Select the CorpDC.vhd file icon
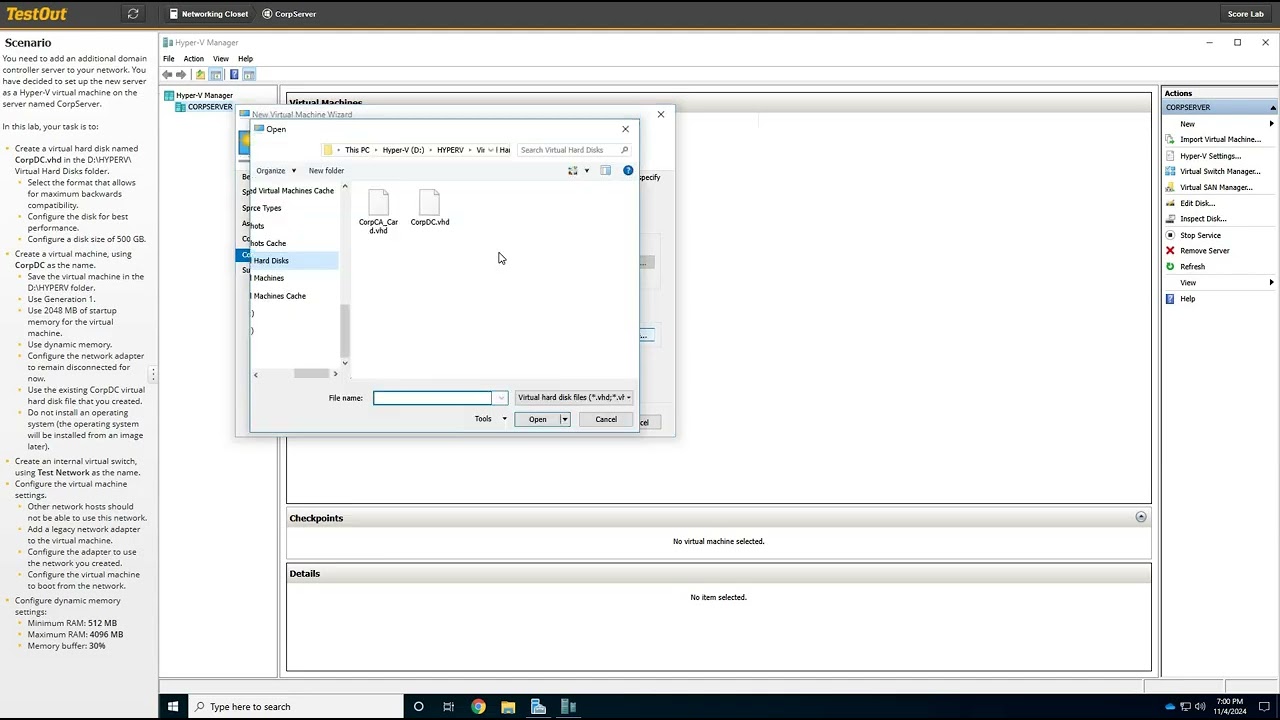Image resolution: width=1280 pixels, height=720 pixels. (x=429, y=202)
